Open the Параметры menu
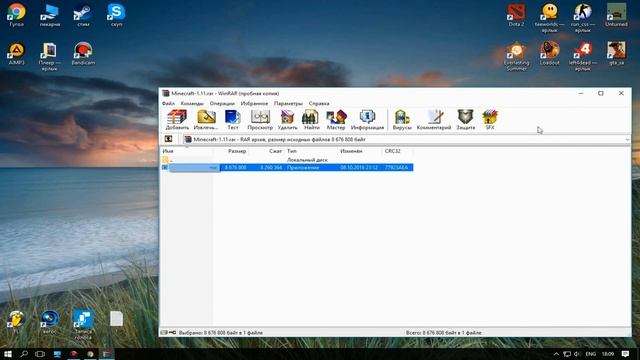640x360 pixels. tap(288, 104)
